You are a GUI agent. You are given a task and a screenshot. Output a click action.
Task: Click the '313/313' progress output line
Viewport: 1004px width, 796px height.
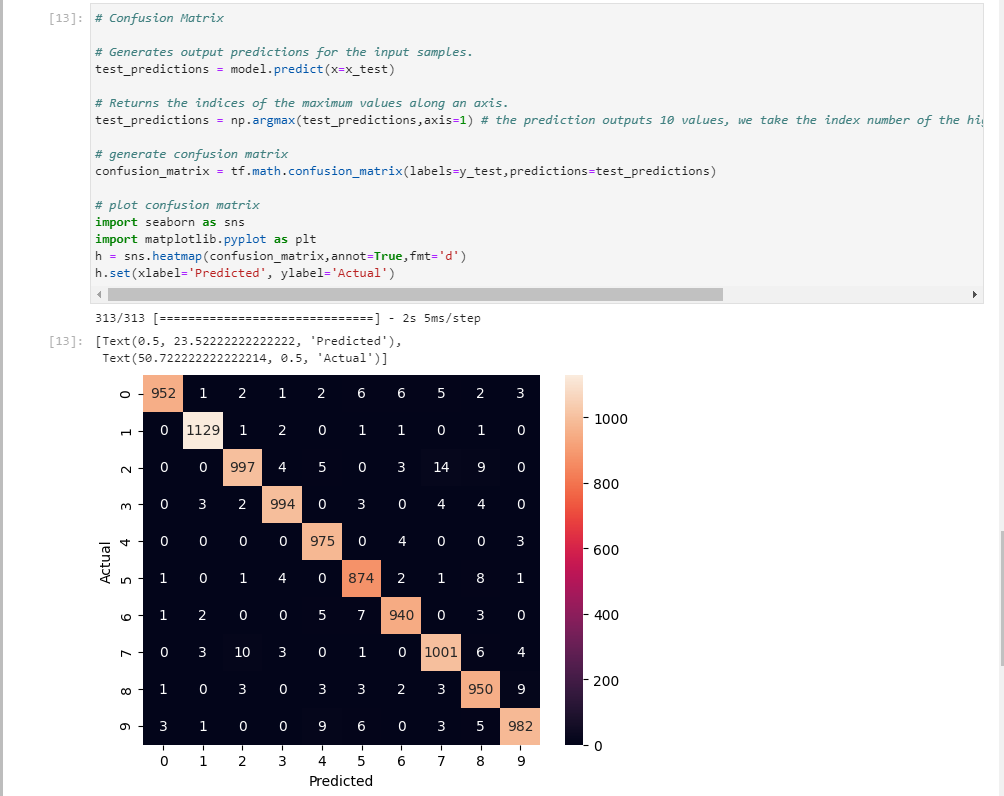click(287, 318)
